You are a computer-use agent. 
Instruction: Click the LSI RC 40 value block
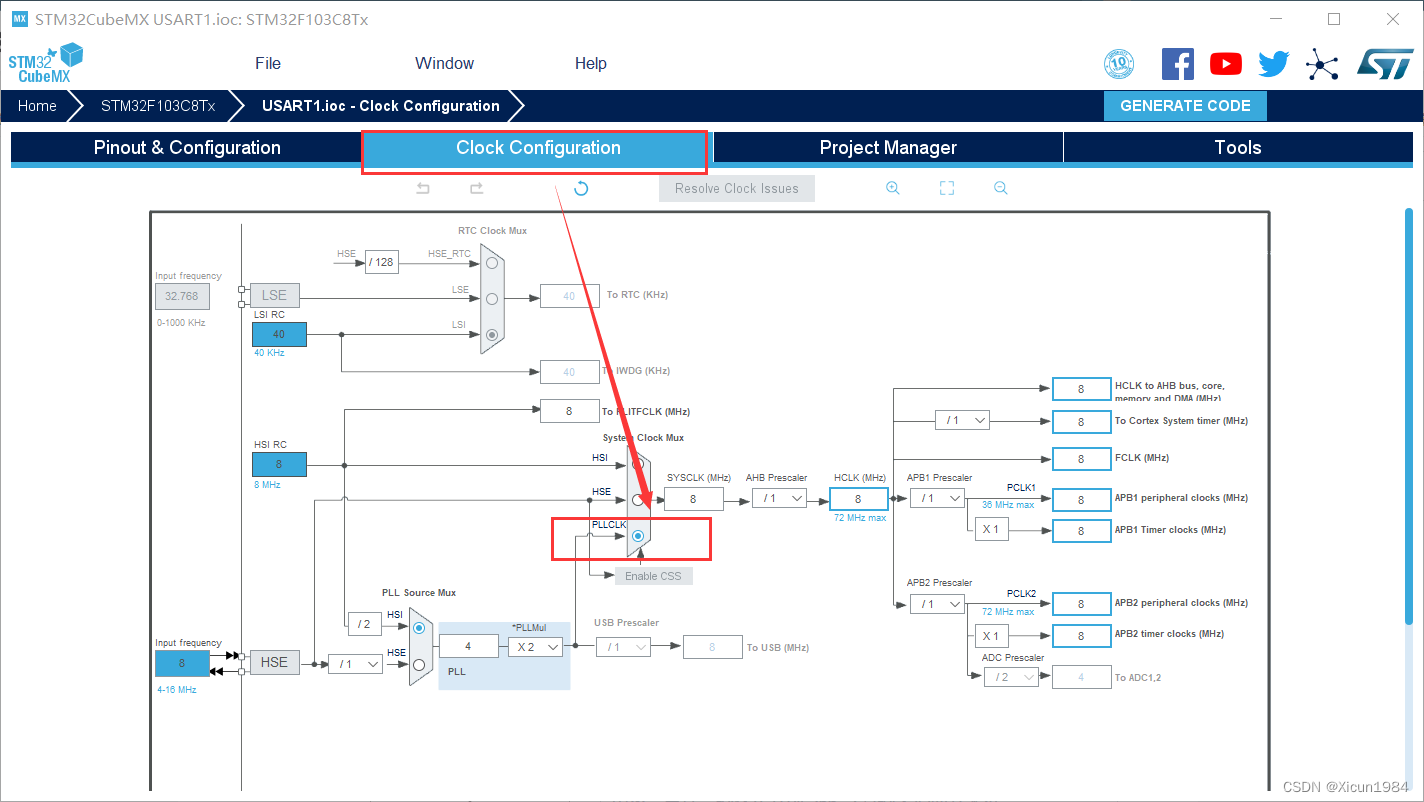pos(279,334)
